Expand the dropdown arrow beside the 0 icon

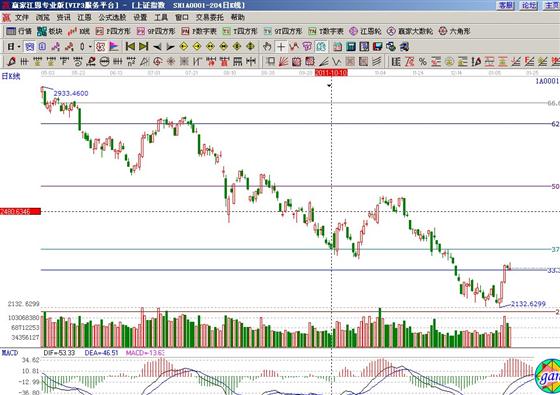pos(90,47)
